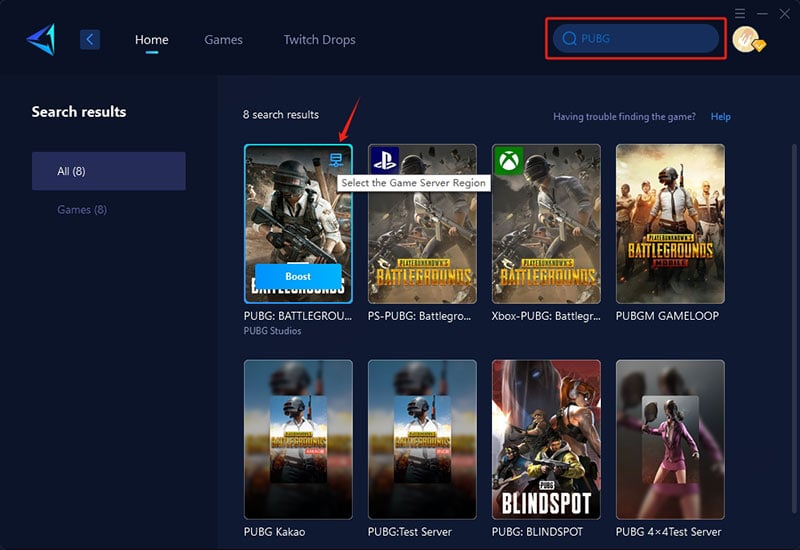The image size is (800, 550).
Task: Click the PUBG:Test Server title text
Action: click(410, 532)
